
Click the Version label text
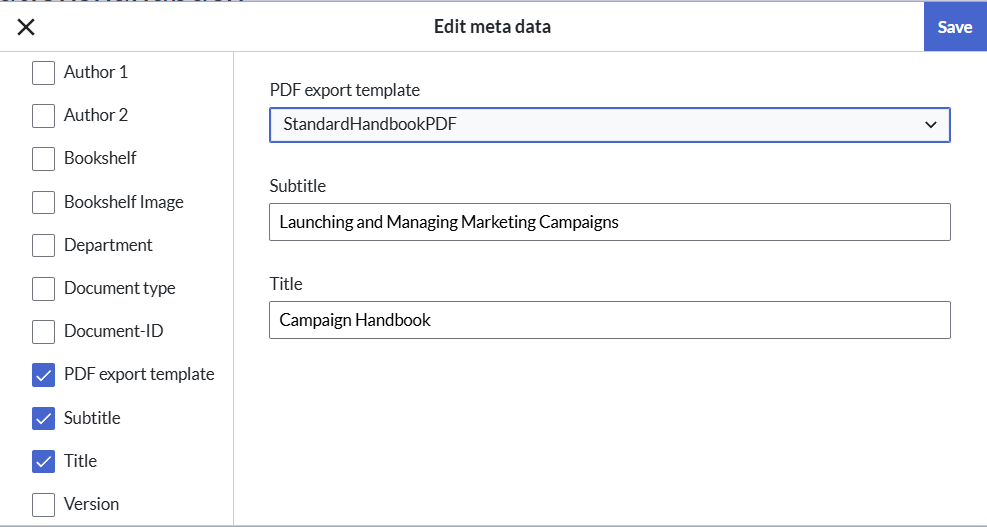[91, 504]
